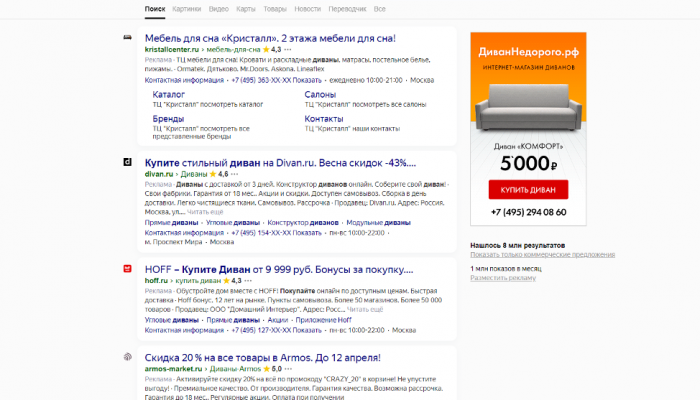This screenshot has height=400, width=700.
Task: Click the Armos market favicon icon
Action: 127,356
